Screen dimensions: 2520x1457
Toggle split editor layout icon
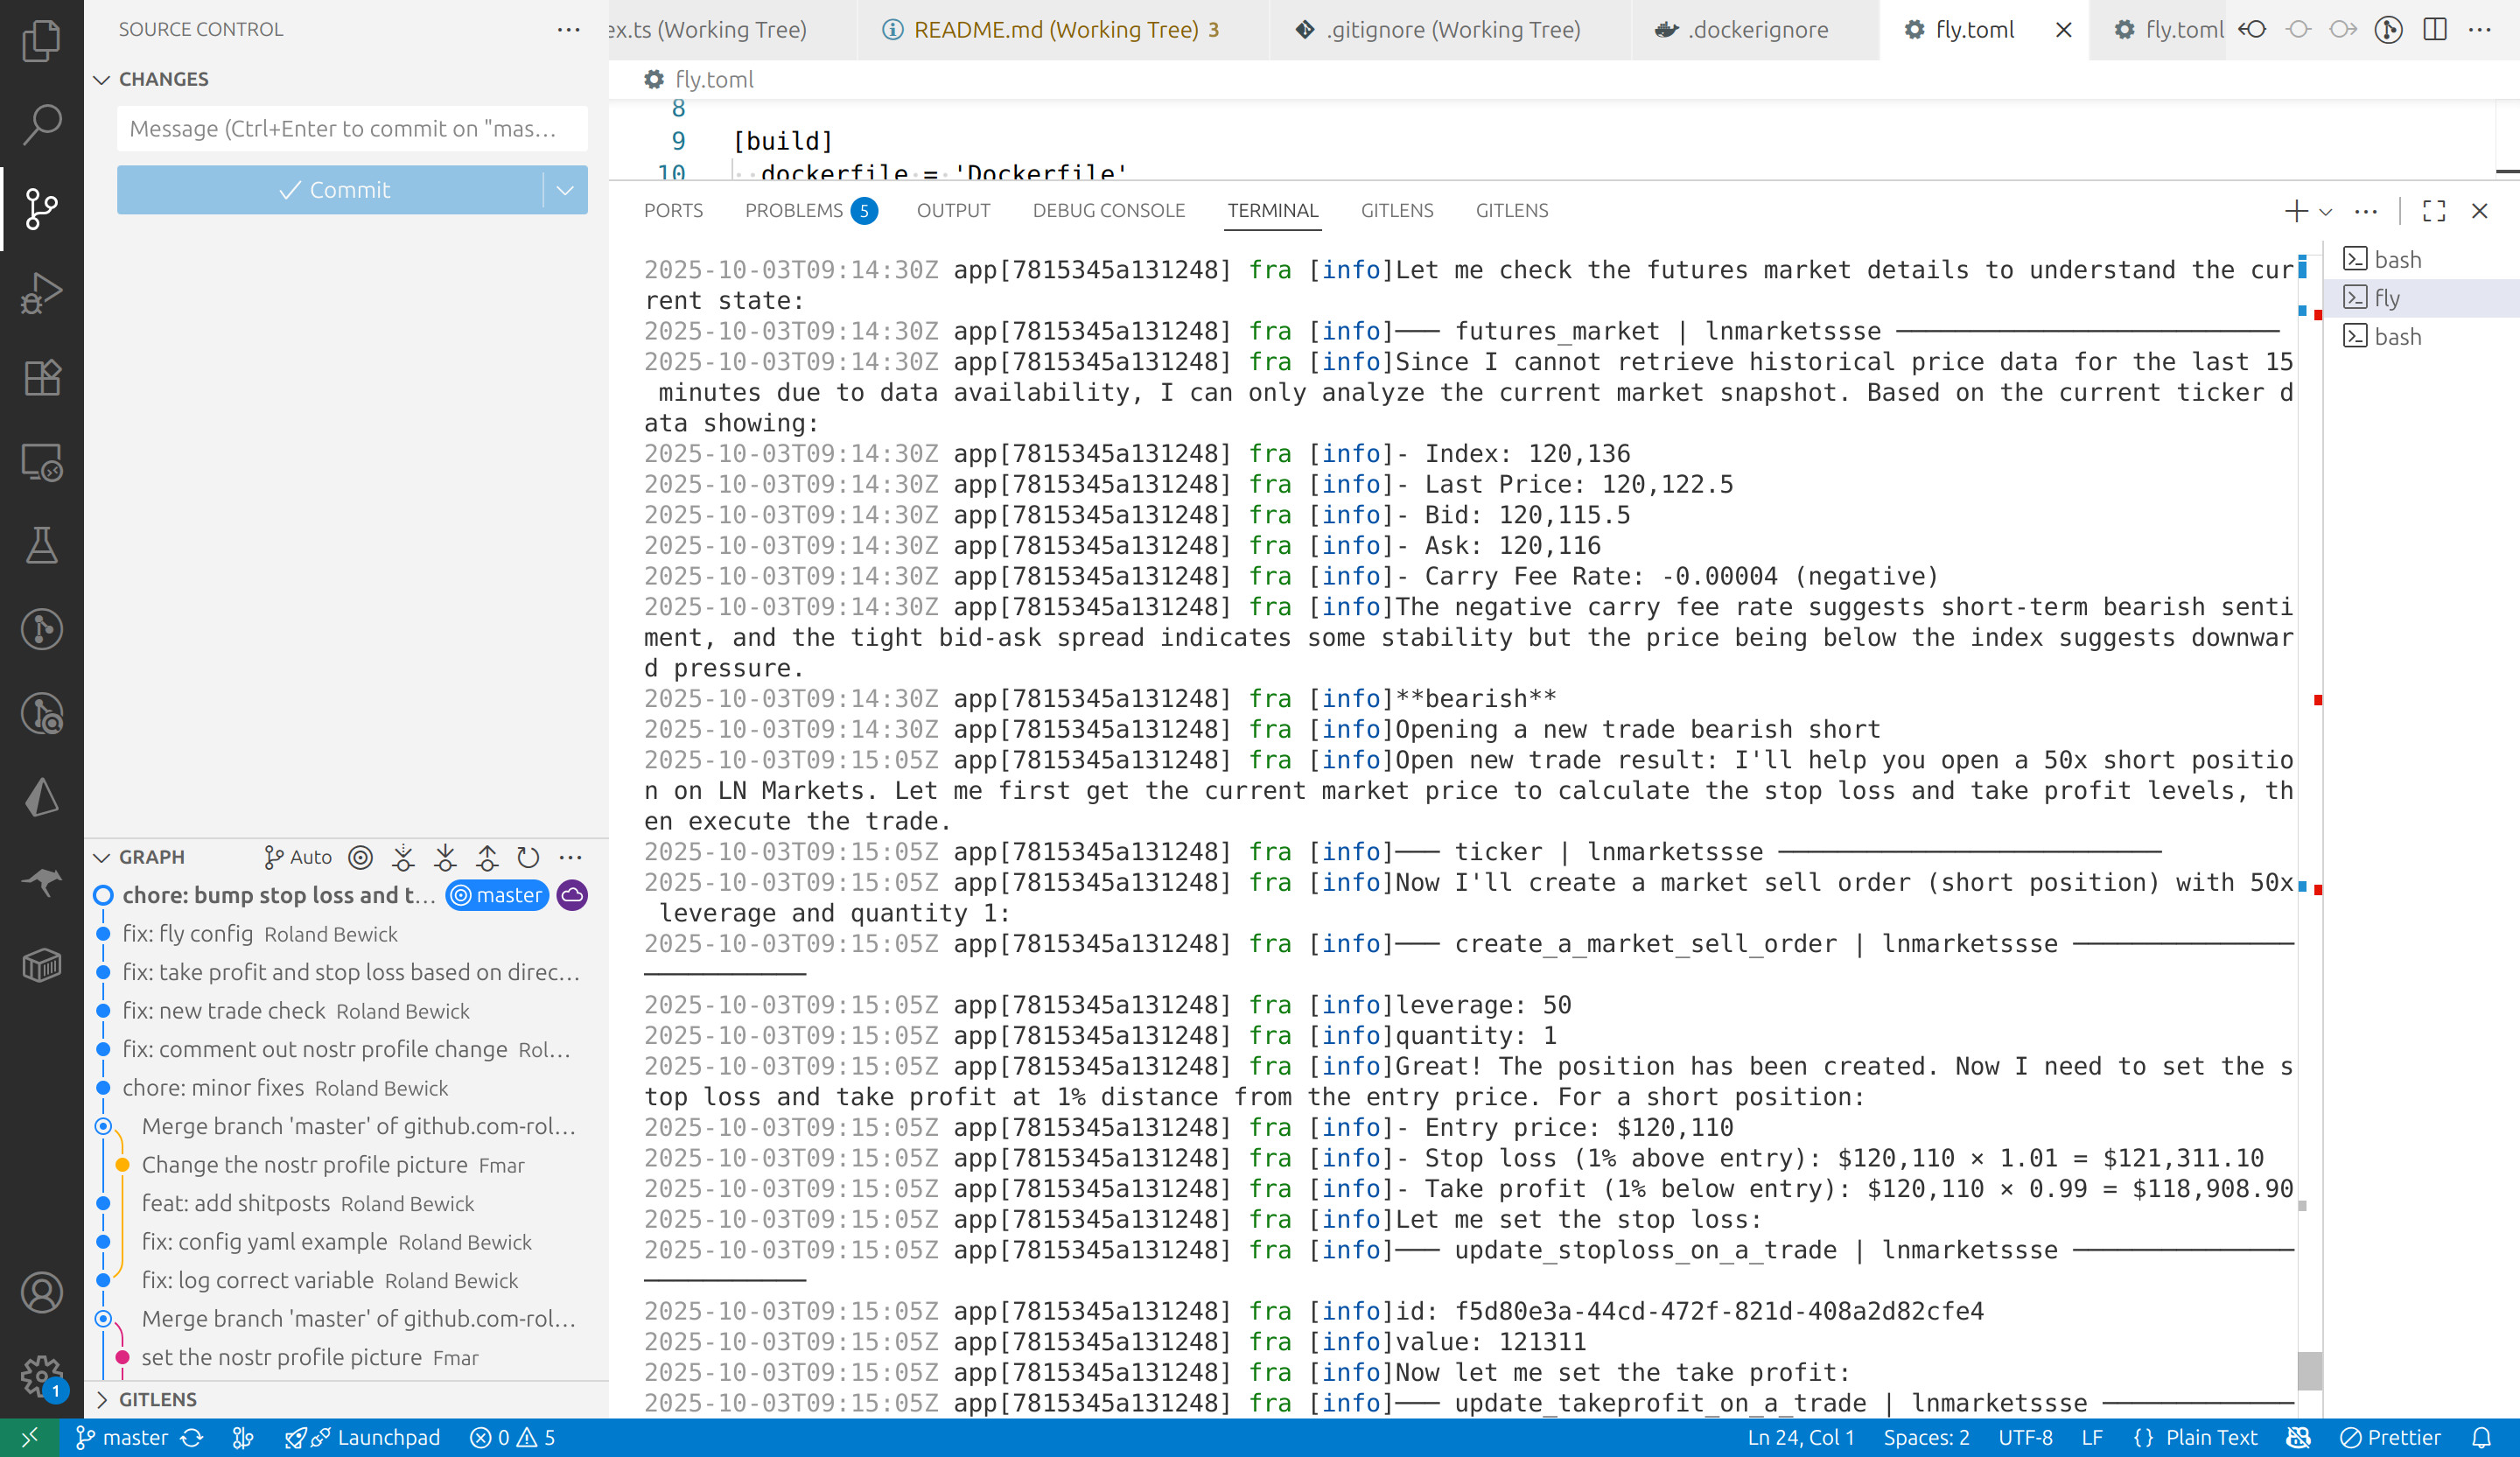tap(2435, 30)
